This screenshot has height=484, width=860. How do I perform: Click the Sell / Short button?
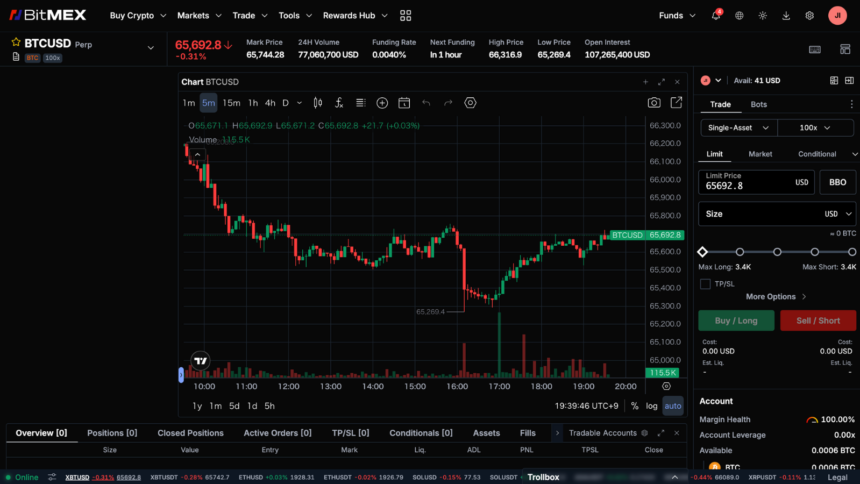[x=818, y=320]
